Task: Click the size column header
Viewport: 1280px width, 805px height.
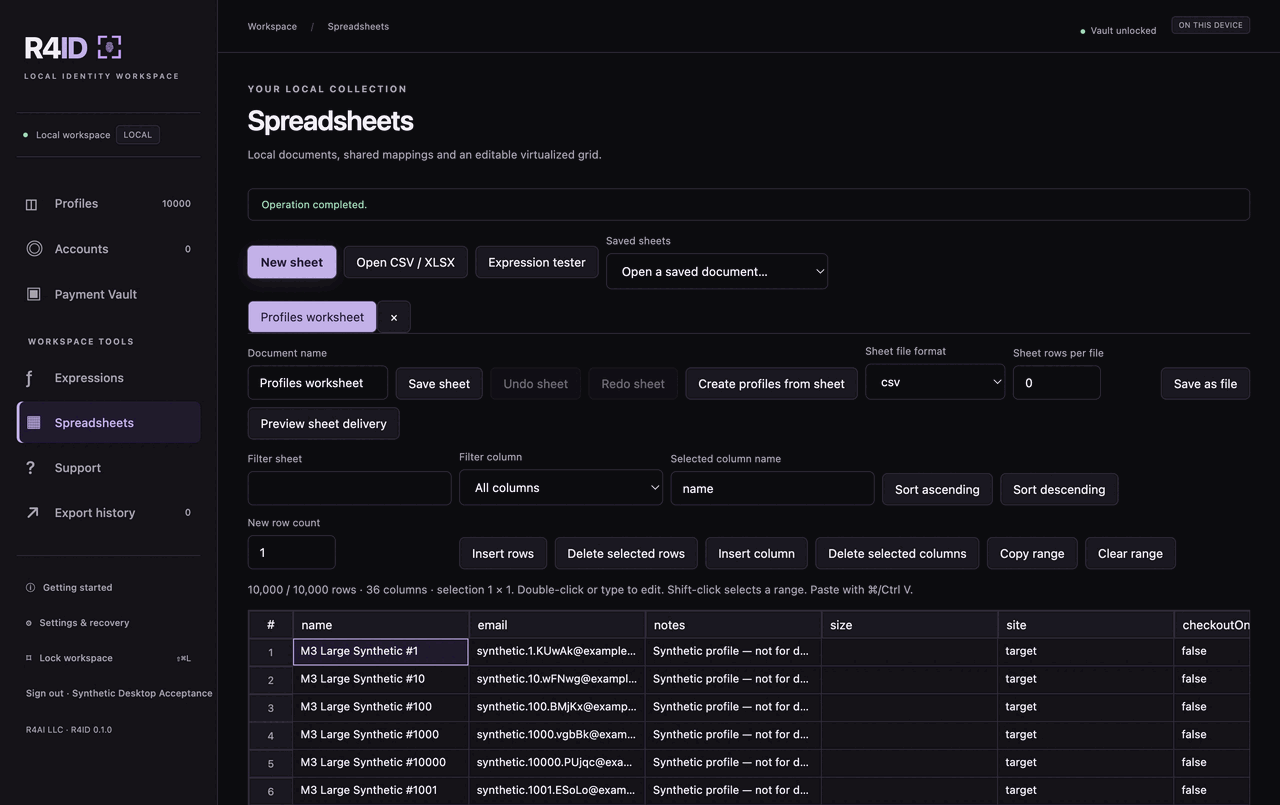Action: (x=909, y=625)
